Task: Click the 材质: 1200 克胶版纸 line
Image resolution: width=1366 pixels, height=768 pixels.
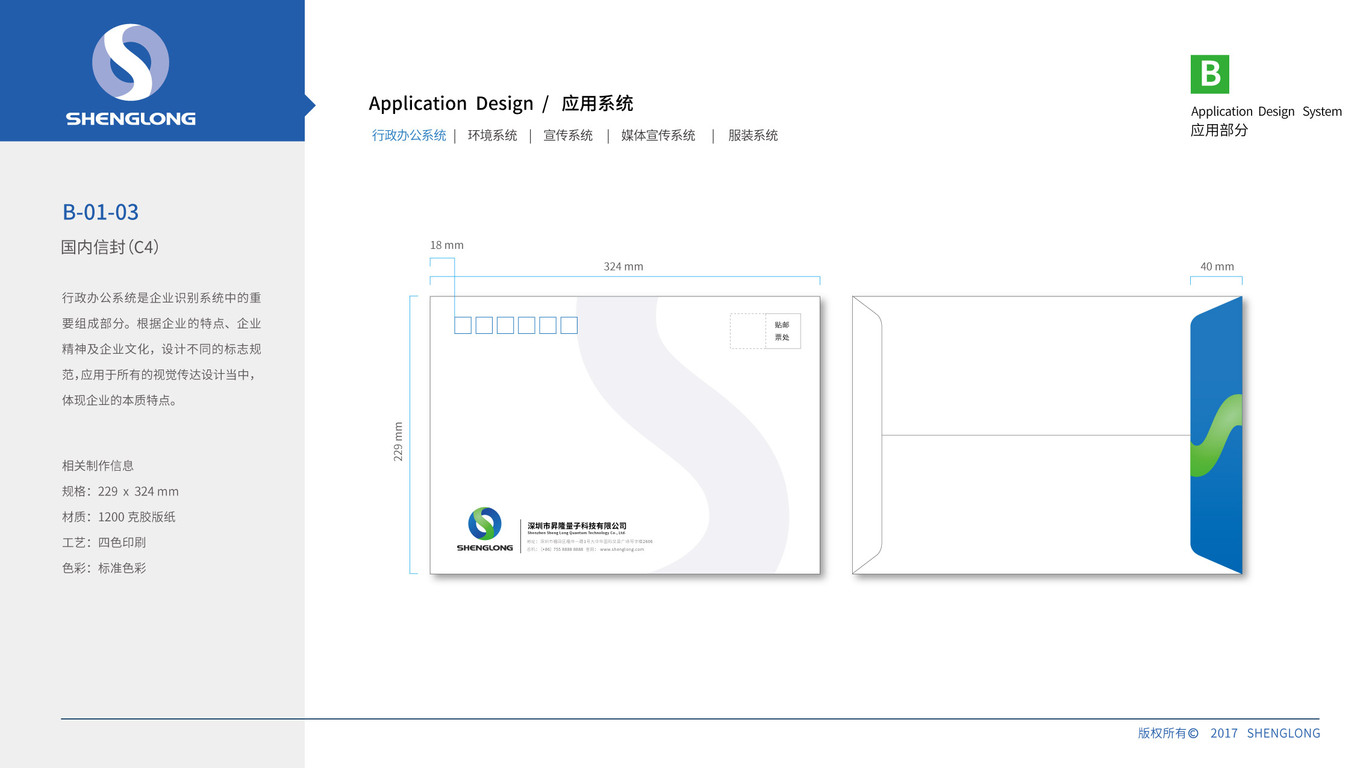Action: [119, 517]
